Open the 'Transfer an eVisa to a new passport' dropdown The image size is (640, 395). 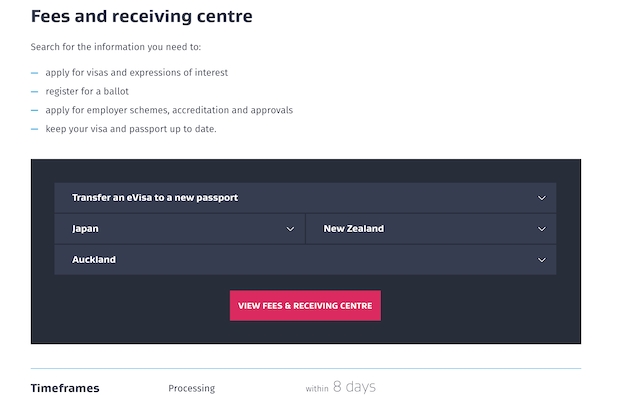coord(305,198)
